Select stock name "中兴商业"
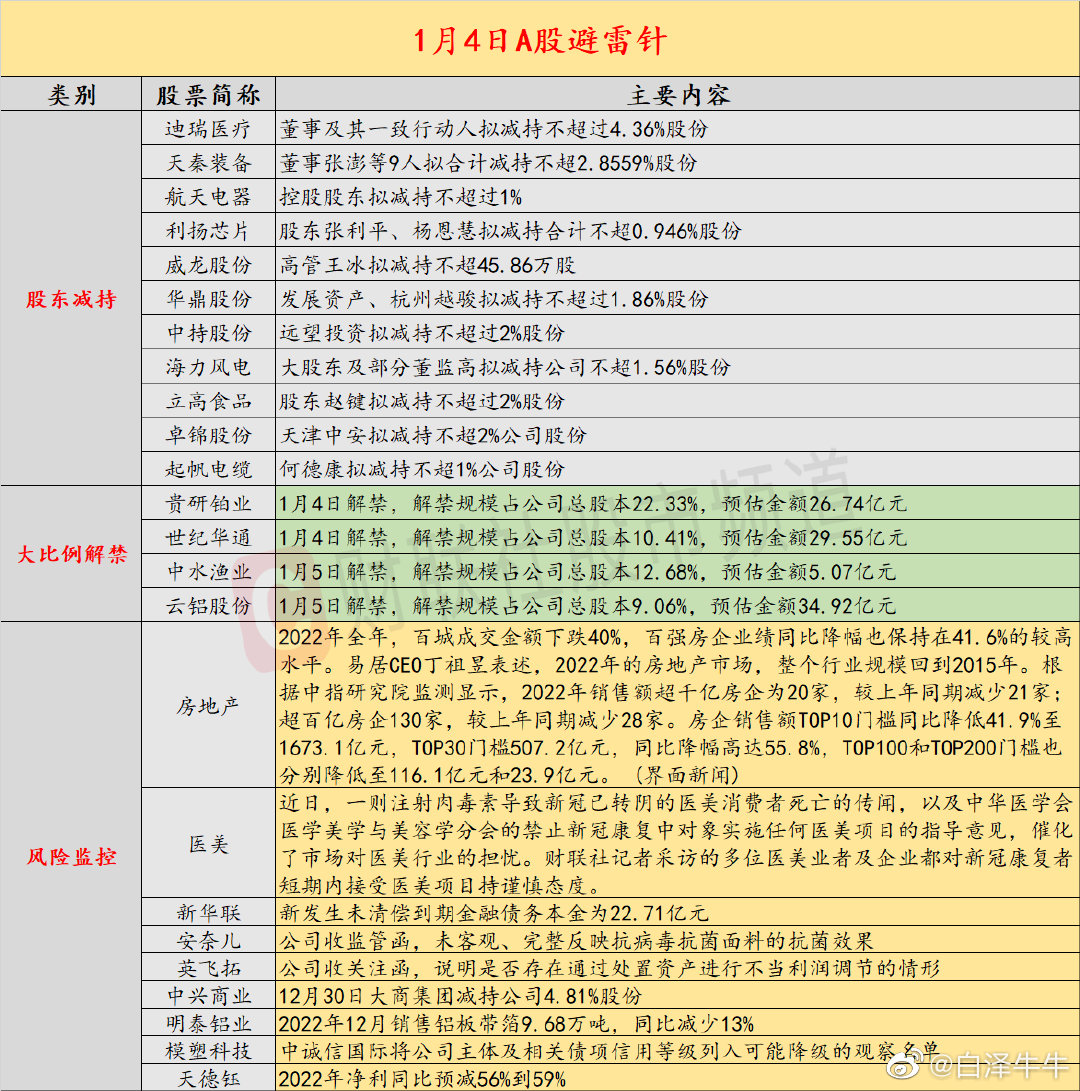 point(208,996)
